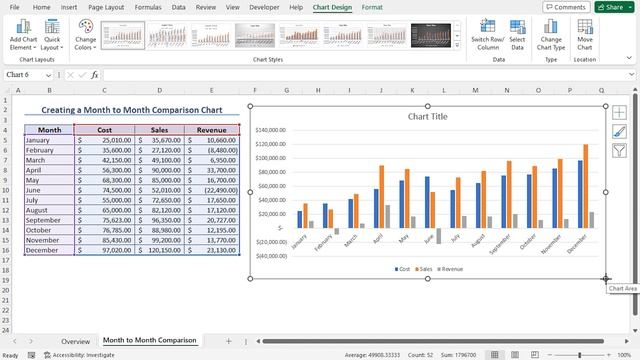Image resolution: width=640 pixels, height=360 pixels.
Task: Click the Cost legend entry
Action: click(402, 269)
